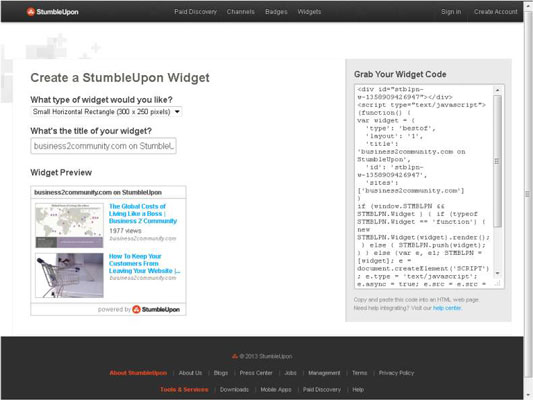Click the widget preview header title
Viewport: 533px width, 400px height.
pos(98,192)
